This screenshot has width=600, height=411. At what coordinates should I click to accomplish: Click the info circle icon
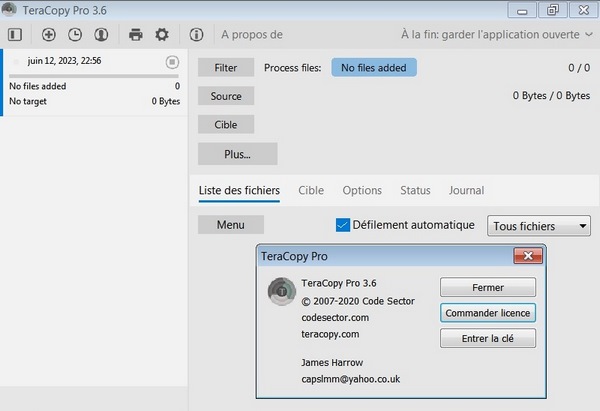[x=196, y=35]
